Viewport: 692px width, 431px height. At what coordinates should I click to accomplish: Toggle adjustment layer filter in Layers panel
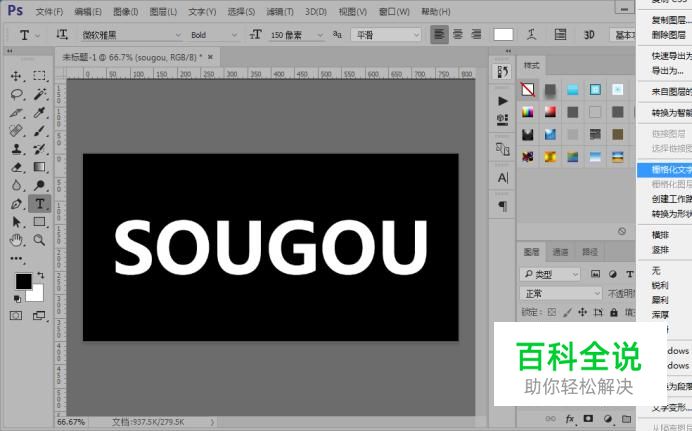click(613, 274)
